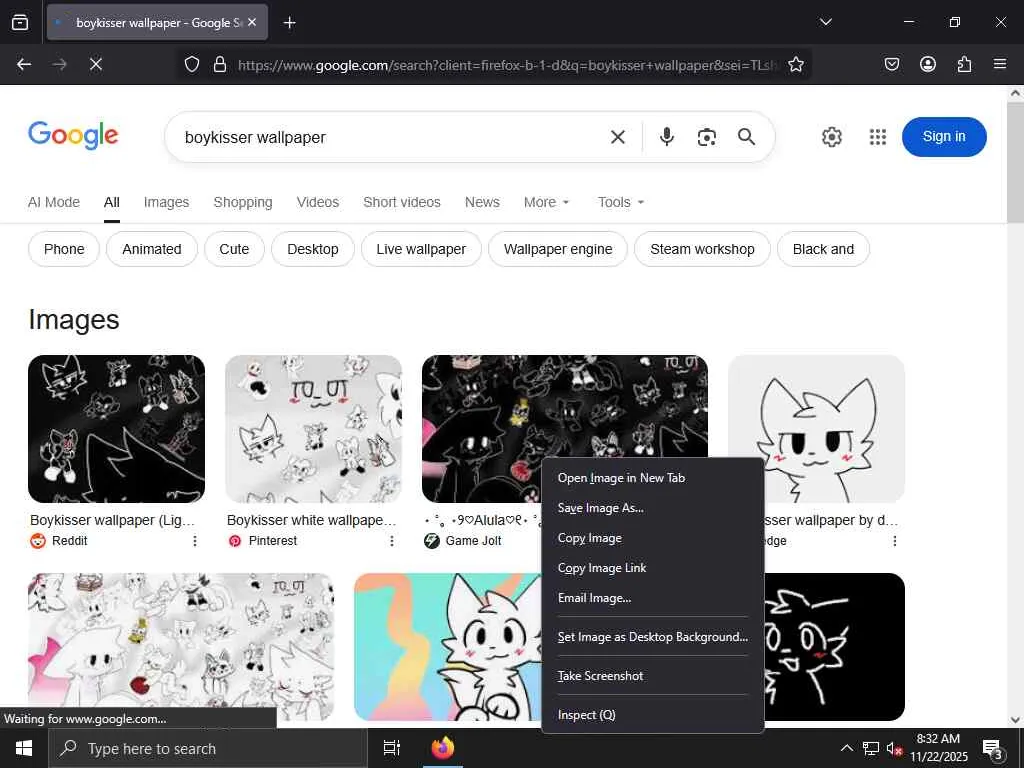The height and width of the screenshot is (768, 1024).
Task: Click Boykisser wallpaper (Lig… title link
Action: coord(112,520)
